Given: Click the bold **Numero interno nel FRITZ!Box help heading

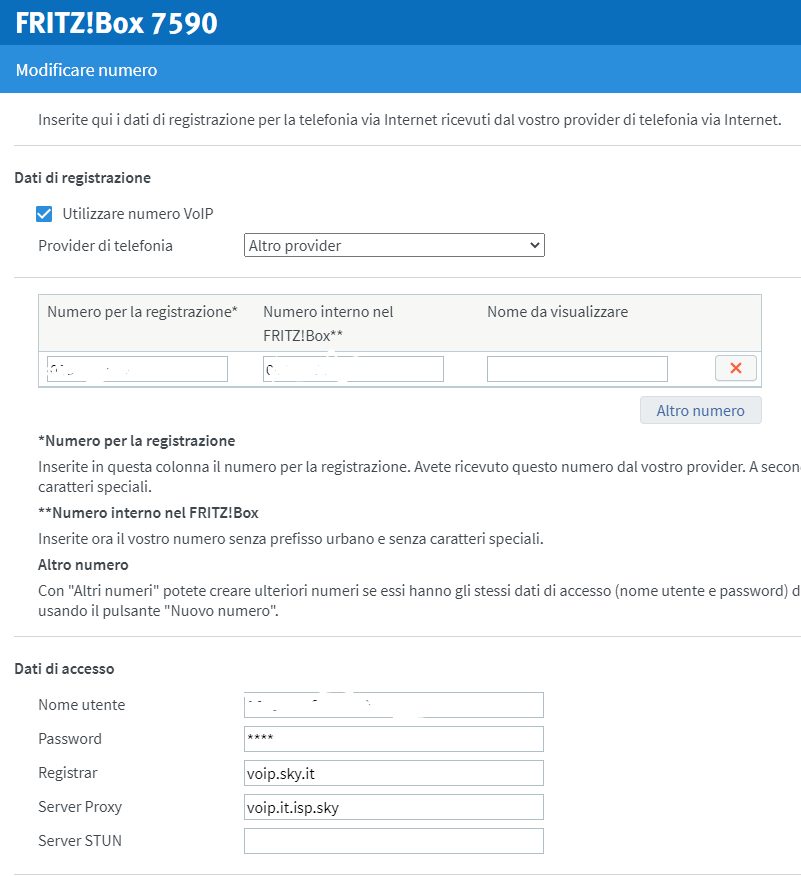Looking at the screenshot, I should [148, 513].
